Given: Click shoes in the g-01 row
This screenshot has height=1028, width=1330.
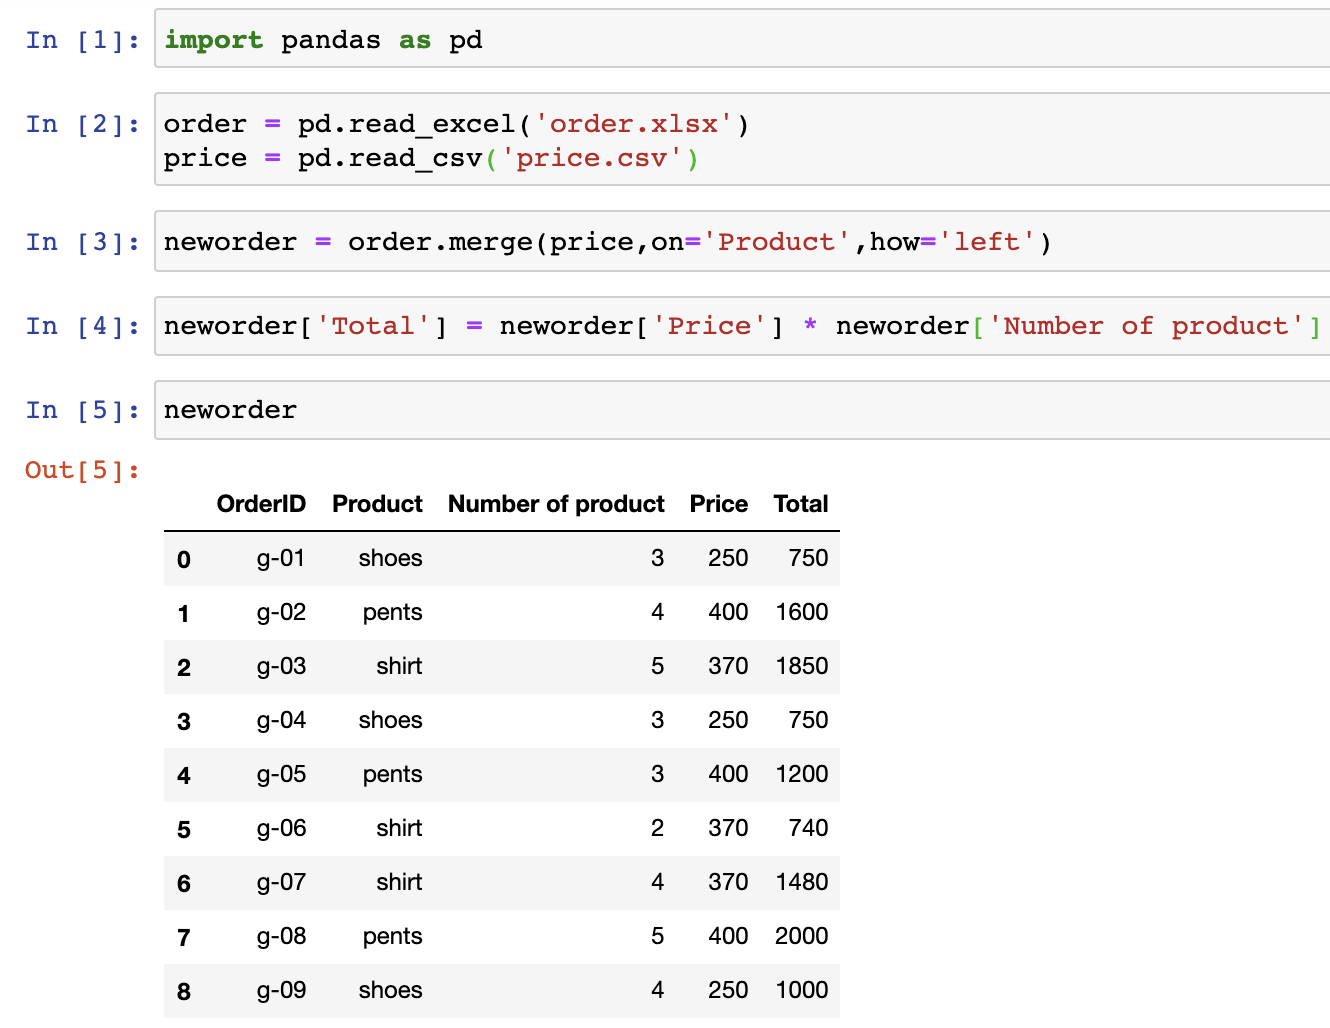Looking at the screenshot, I should (390, 558).
